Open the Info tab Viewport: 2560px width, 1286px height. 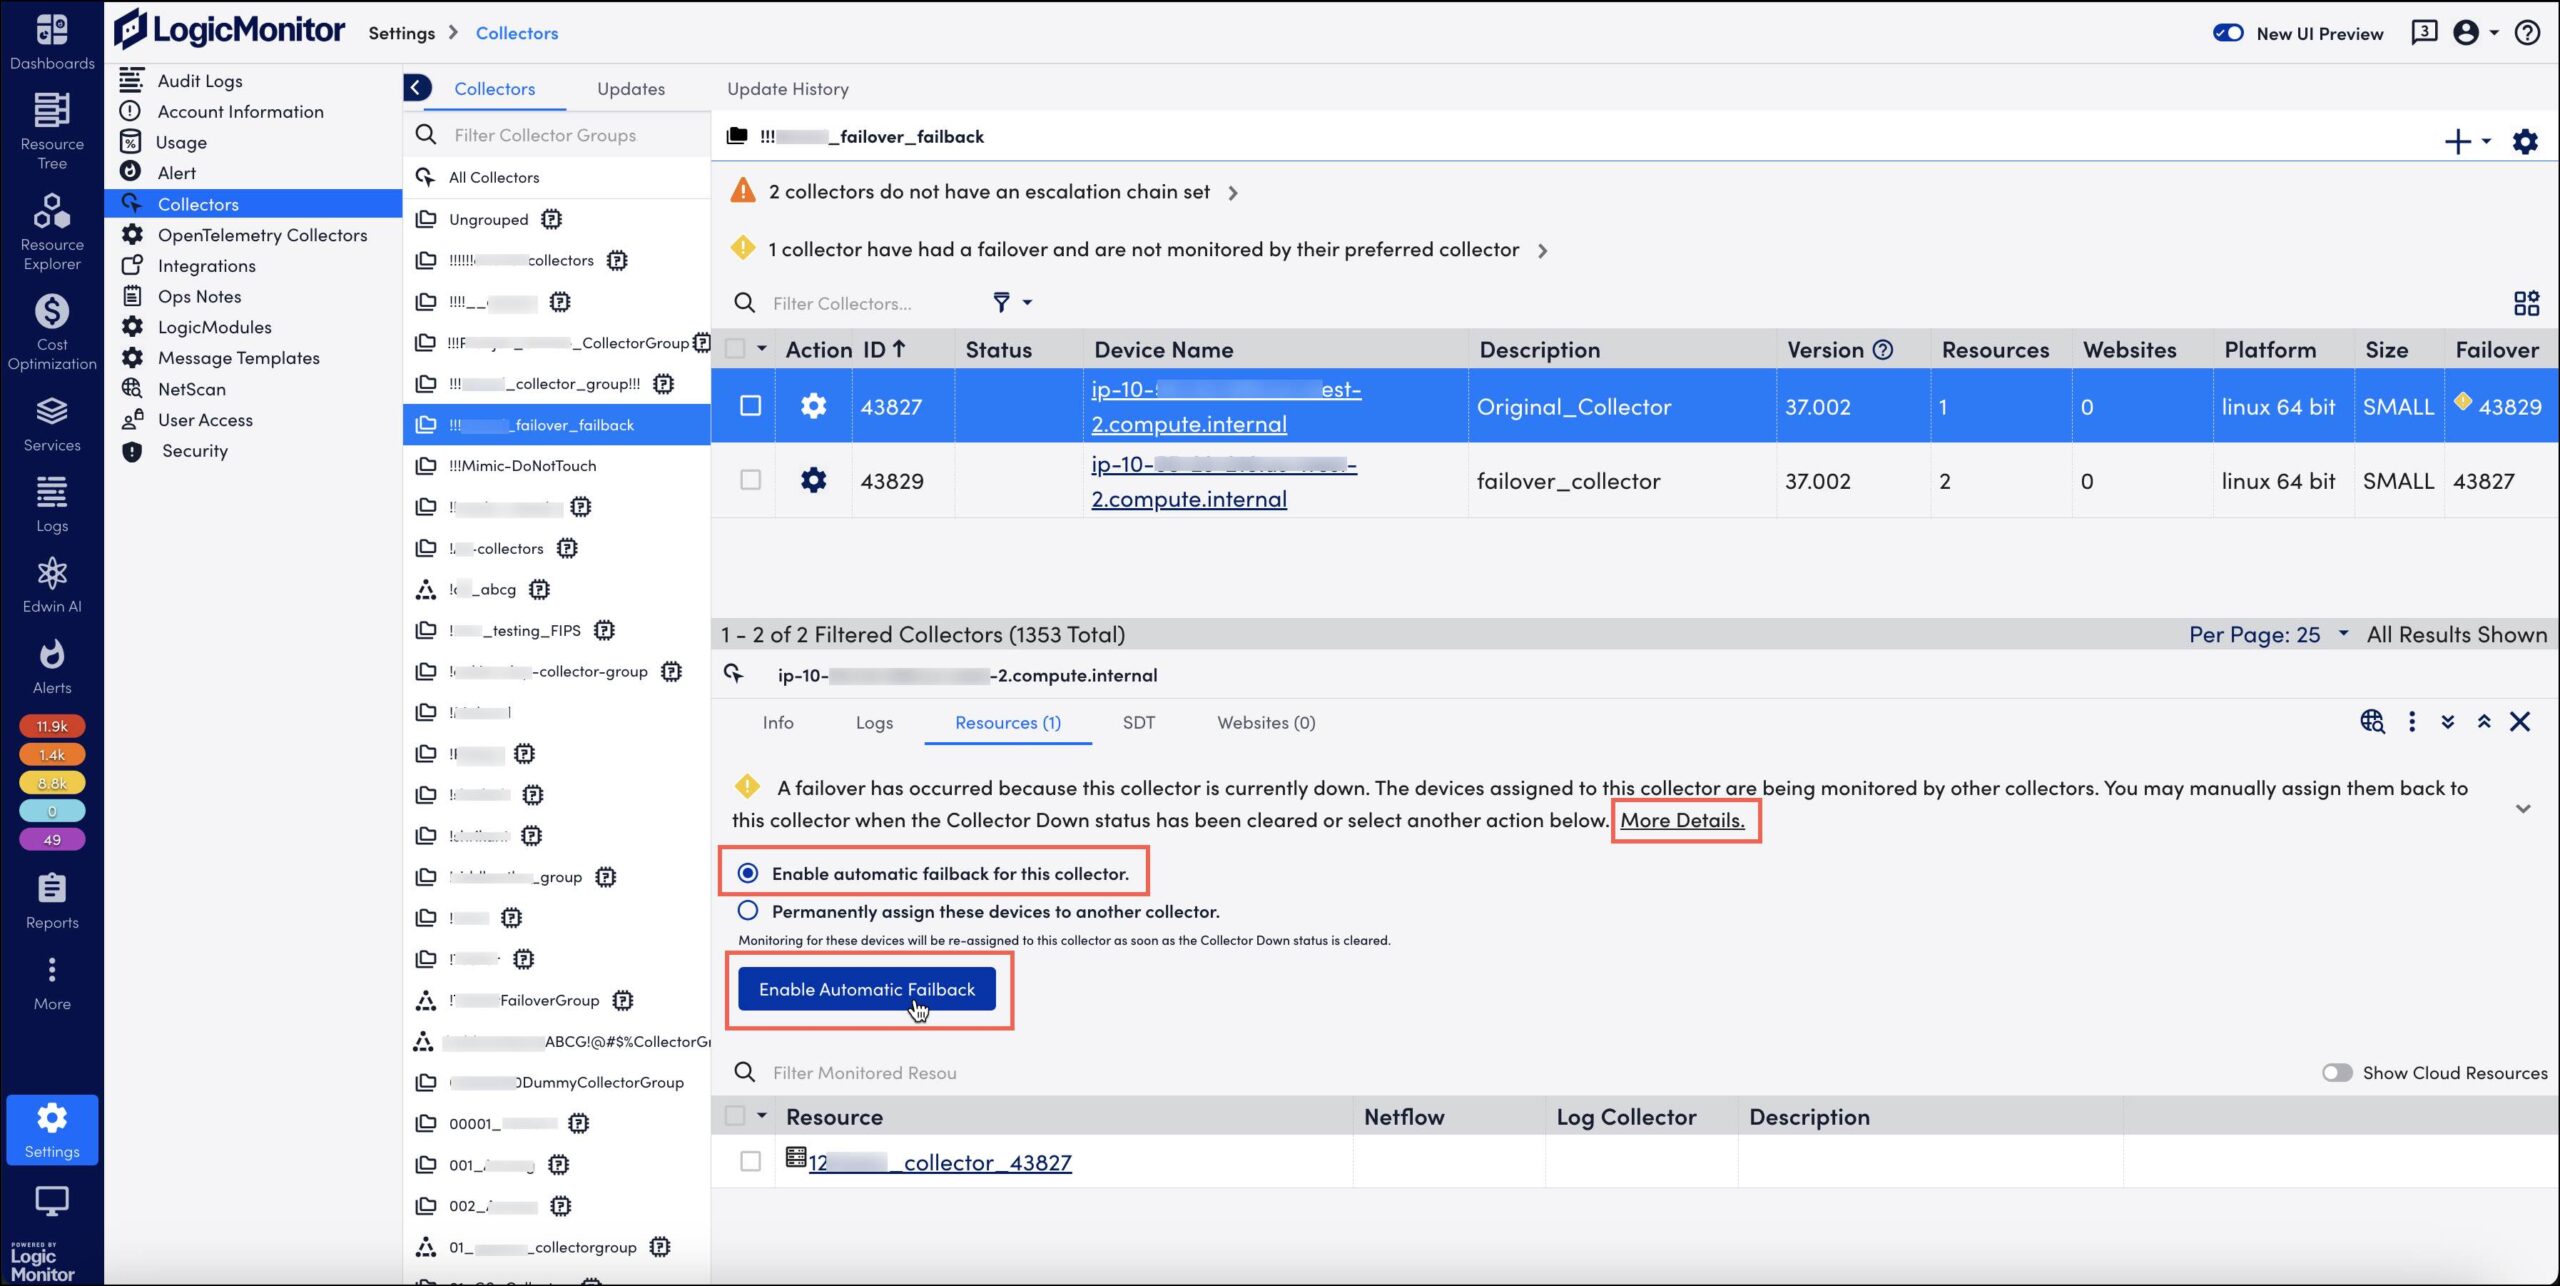click(778, 723)
